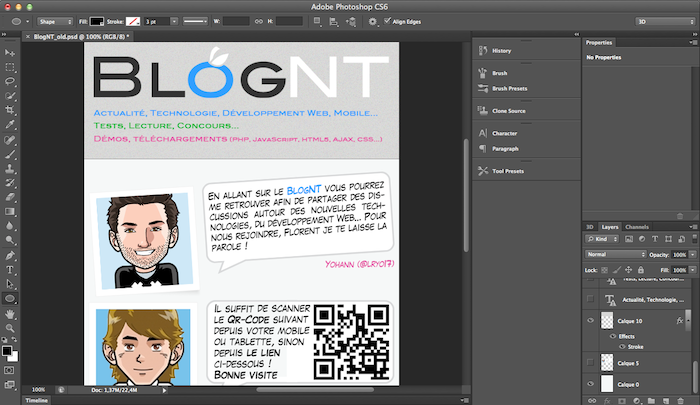Switch to the 3D panel tab
The height and width of the screenshot is (405, 700).
[589, 227]
